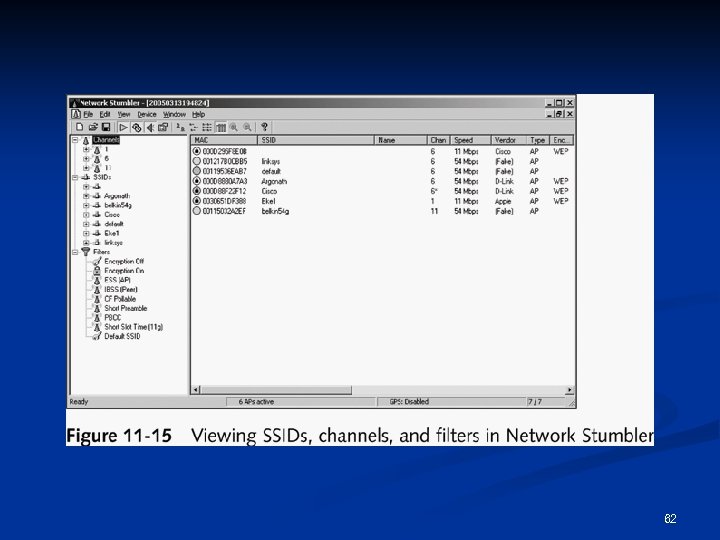Click status icon for the default row
Screen dimensions: 720x540
[x=197, y=171]
